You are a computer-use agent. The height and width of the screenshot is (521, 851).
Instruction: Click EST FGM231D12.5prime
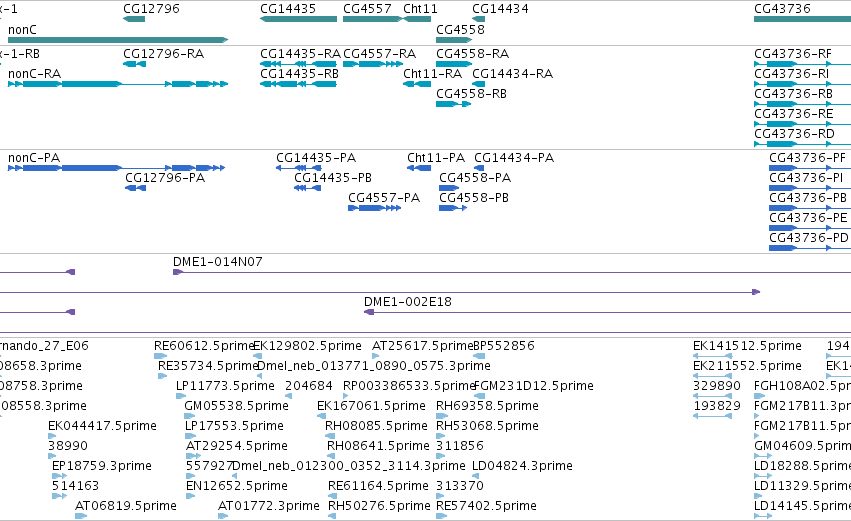[x=479, y=397]
